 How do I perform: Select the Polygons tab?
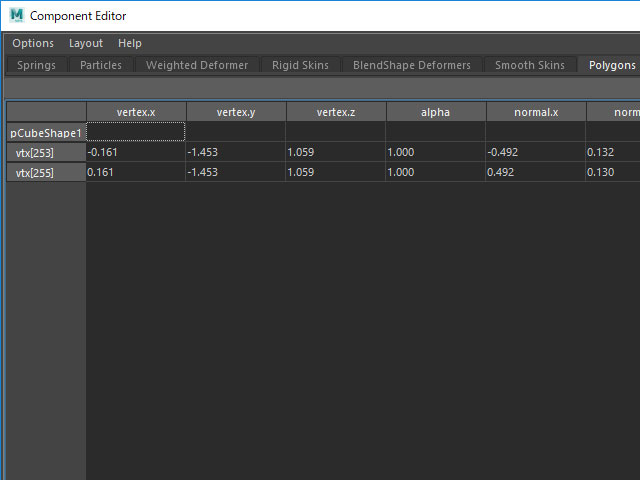click(x=612, y=65)
